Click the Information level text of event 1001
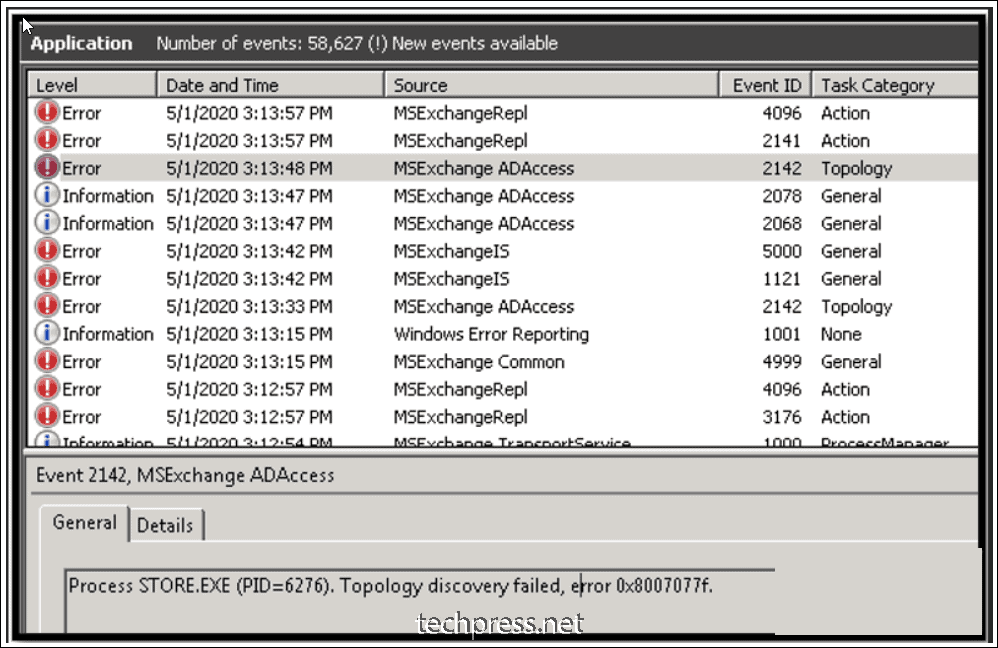Image resolution: width=998 pixels, height=648 pixels. pyautogui.click(x=108, y=334)
